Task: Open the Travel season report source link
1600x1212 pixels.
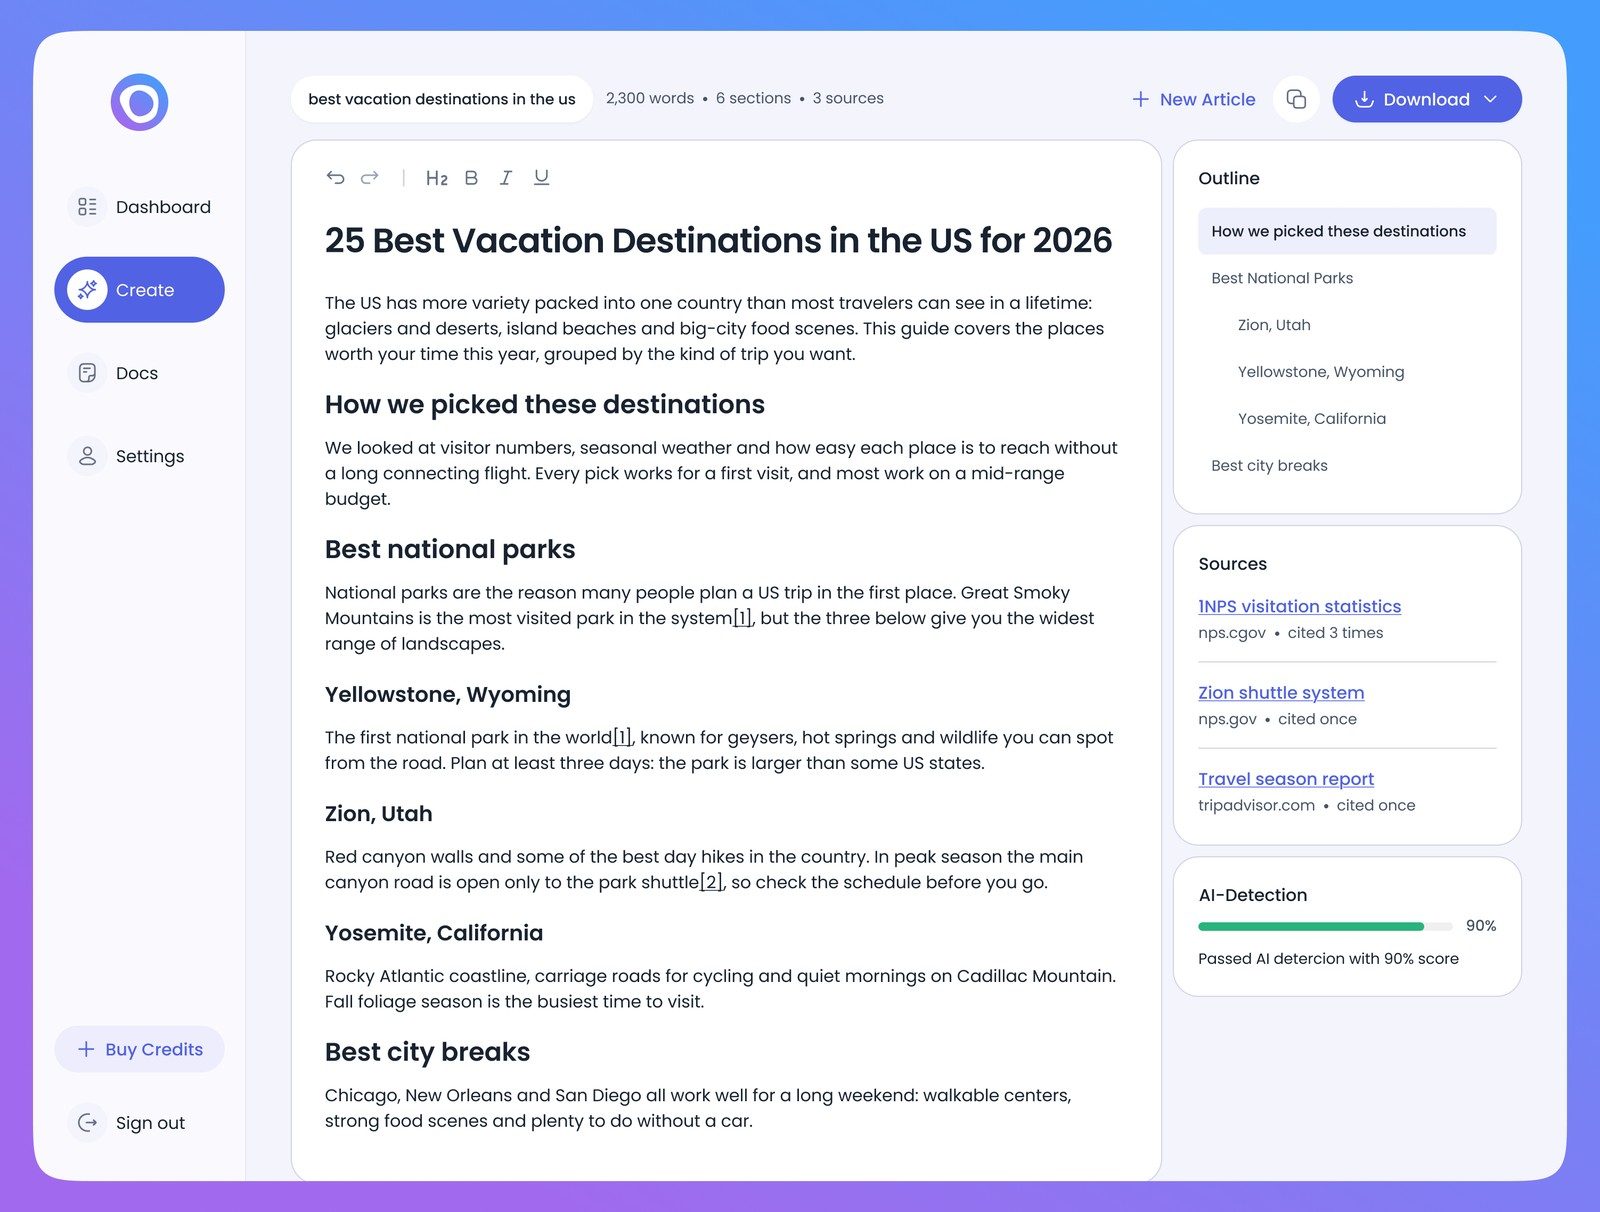Action: point(1286,779)
